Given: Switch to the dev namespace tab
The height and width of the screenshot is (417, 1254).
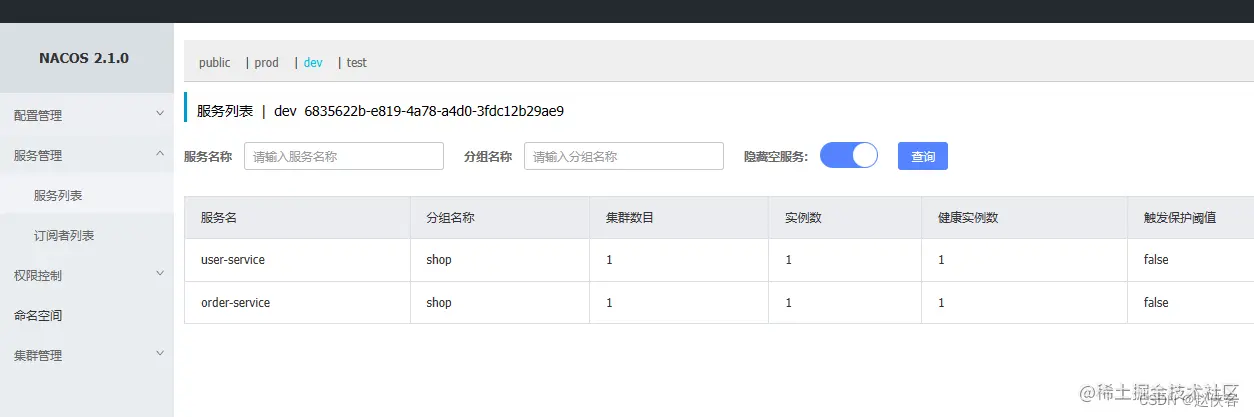Looking at the screenshot, I should point(313,62).
